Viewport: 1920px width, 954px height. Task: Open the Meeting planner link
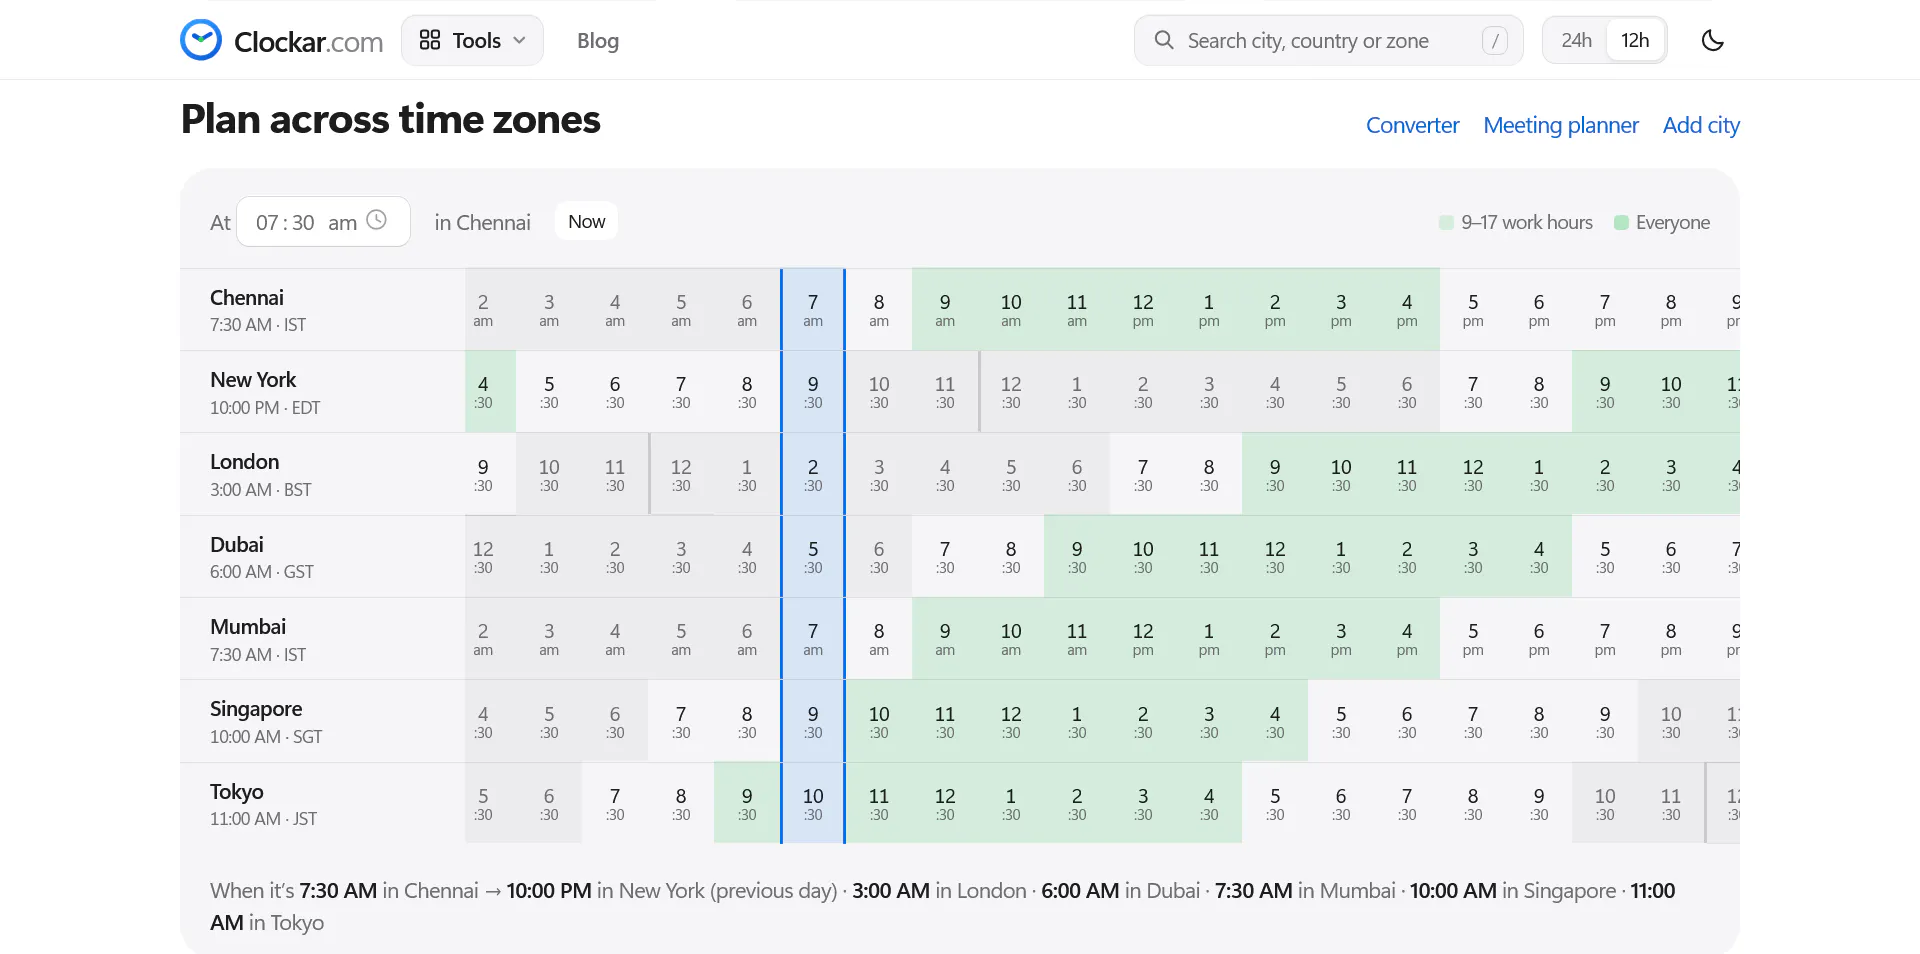coord(1560,125)
